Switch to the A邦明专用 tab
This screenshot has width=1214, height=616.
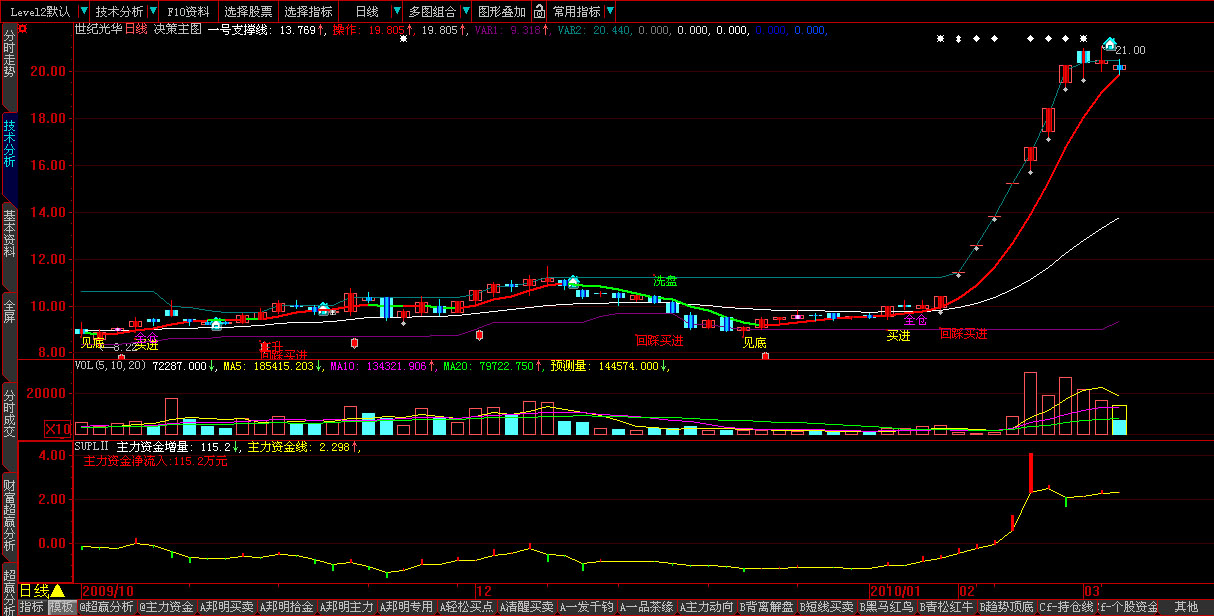tap(406, 607)
